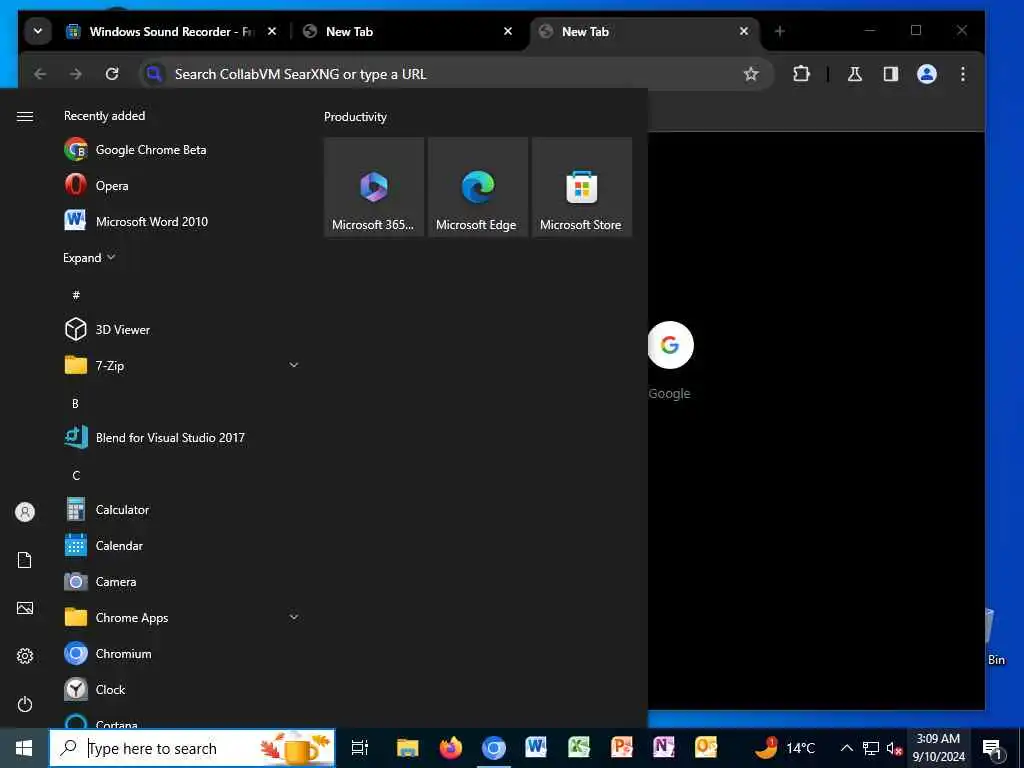Open PowerPoint from the taskbar

(621, 748)
